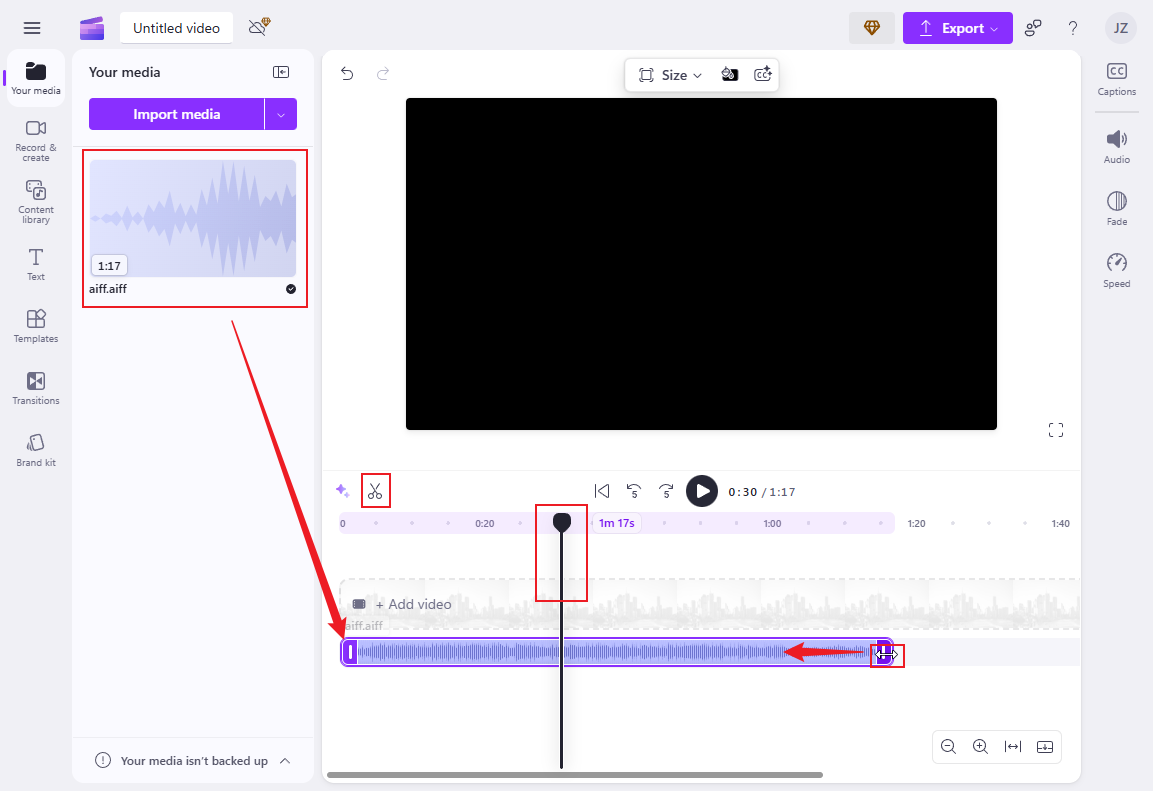Viewport: 1153px width, 791px height.
Task: Click the aiff.aiff file name
Action: pos(108,289)
